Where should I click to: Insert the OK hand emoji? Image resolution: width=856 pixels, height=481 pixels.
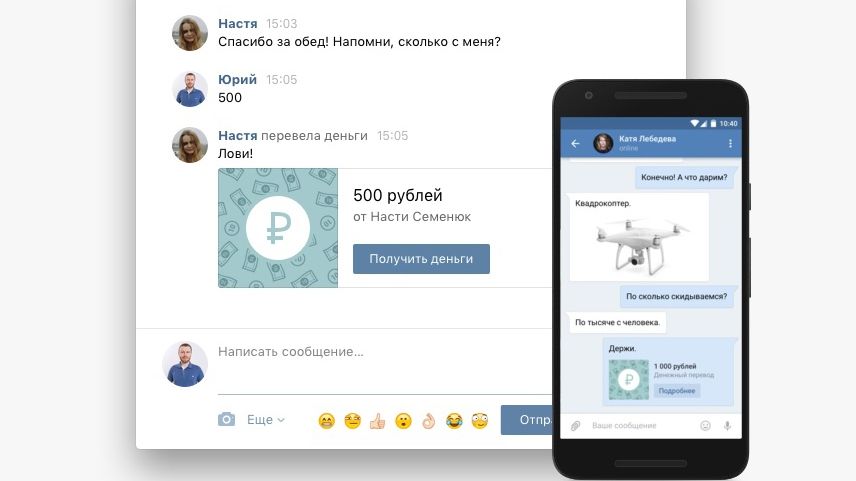click(429, 421)
